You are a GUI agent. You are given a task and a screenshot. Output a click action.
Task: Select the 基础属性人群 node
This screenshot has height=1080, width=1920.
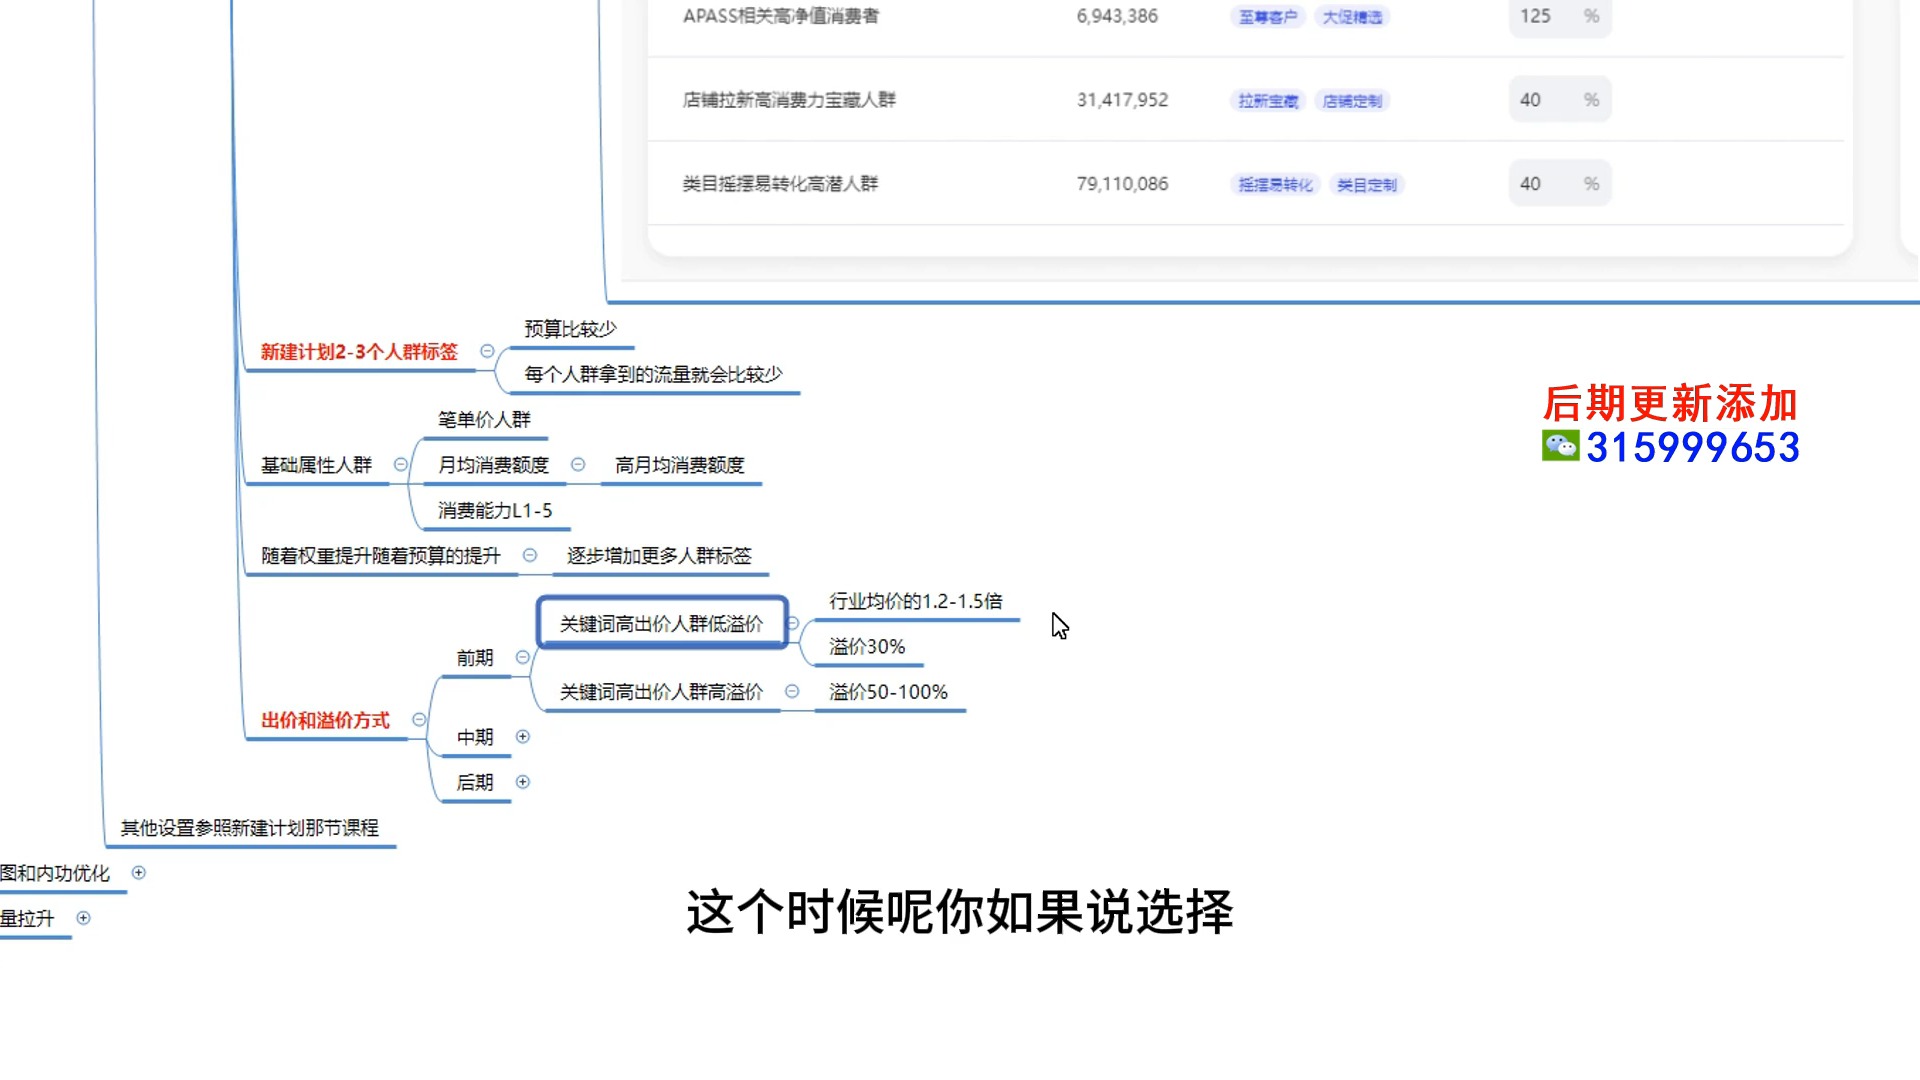tap(316, 465)
